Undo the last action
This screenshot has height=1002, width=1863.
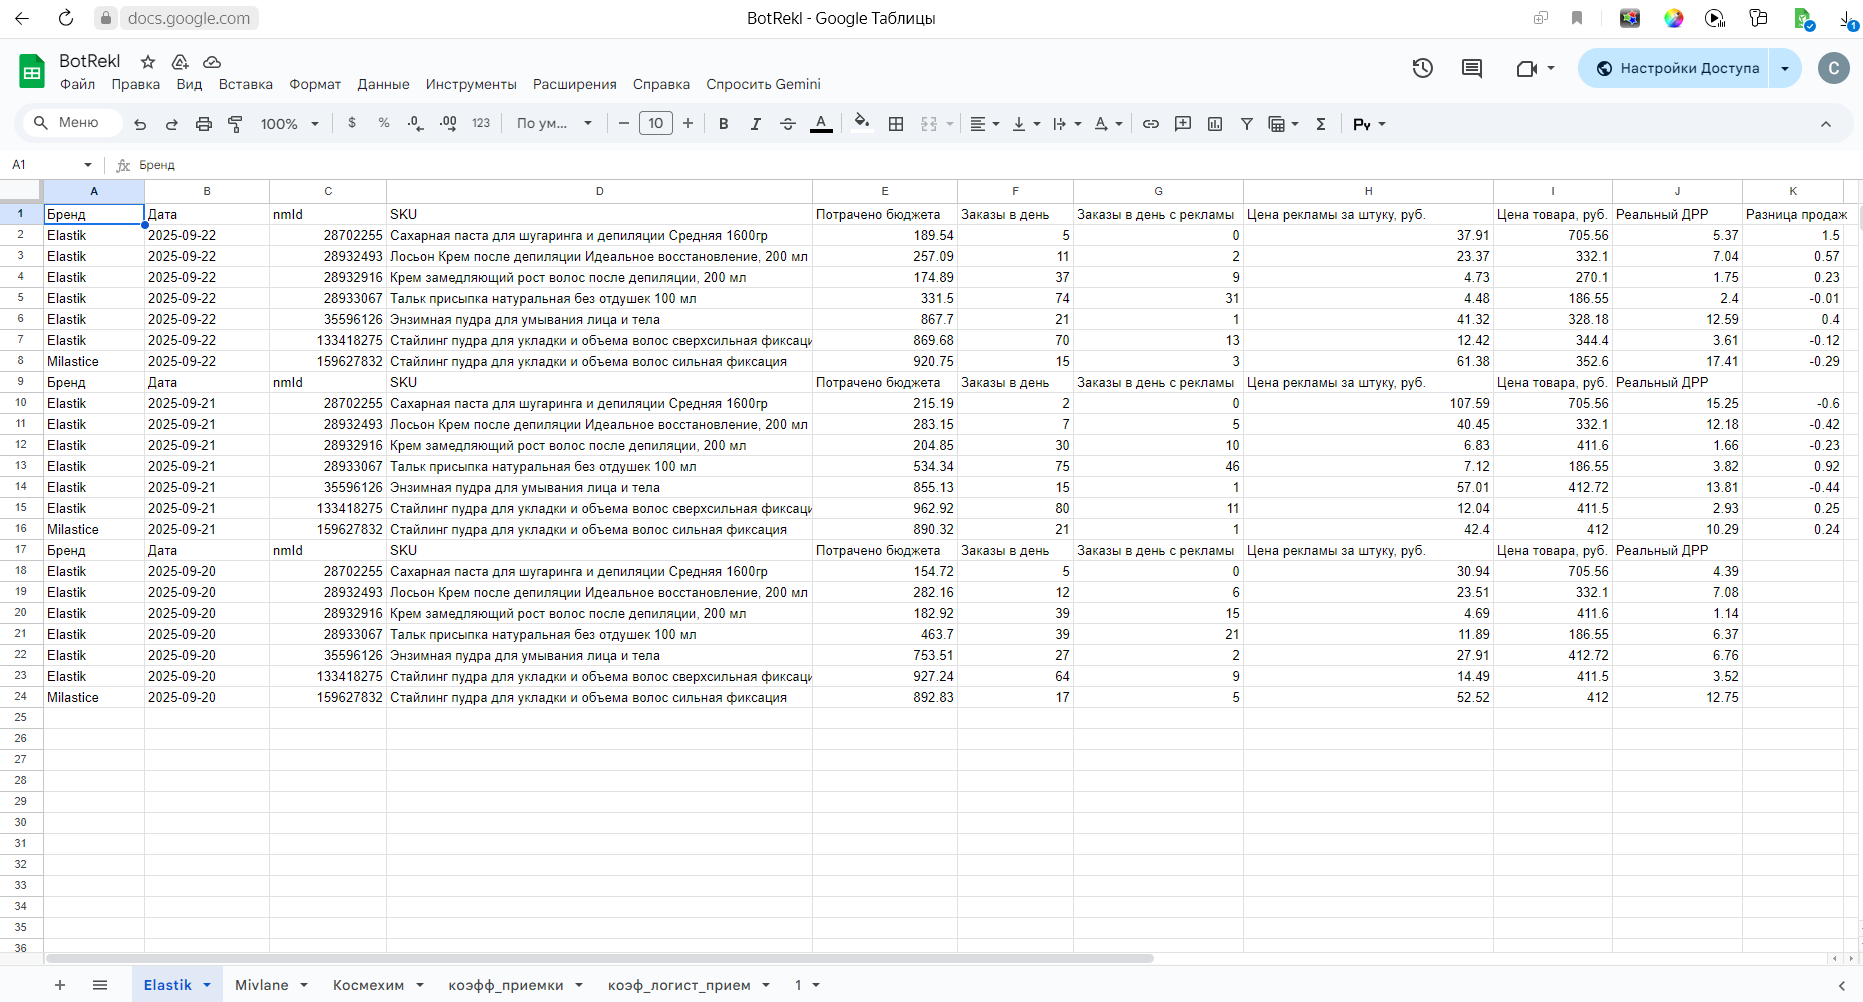(140, 124)
